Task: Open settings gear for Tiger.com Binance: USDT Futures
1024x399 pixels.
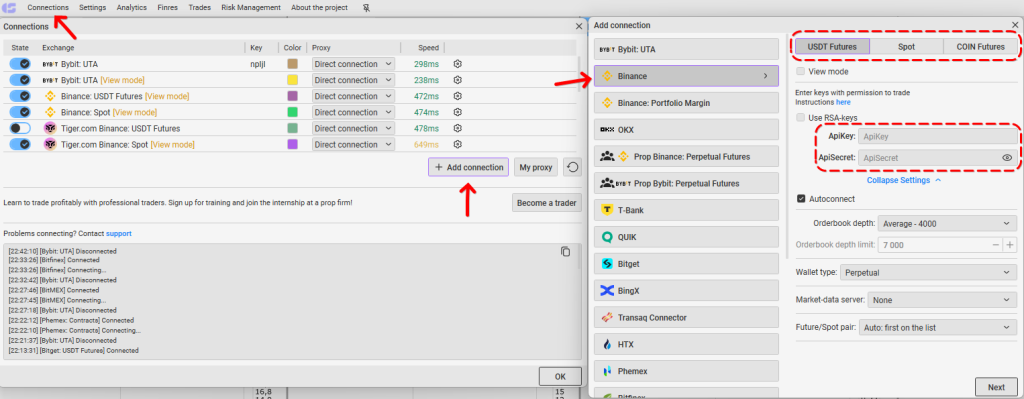Action: [x=458, y=129]
